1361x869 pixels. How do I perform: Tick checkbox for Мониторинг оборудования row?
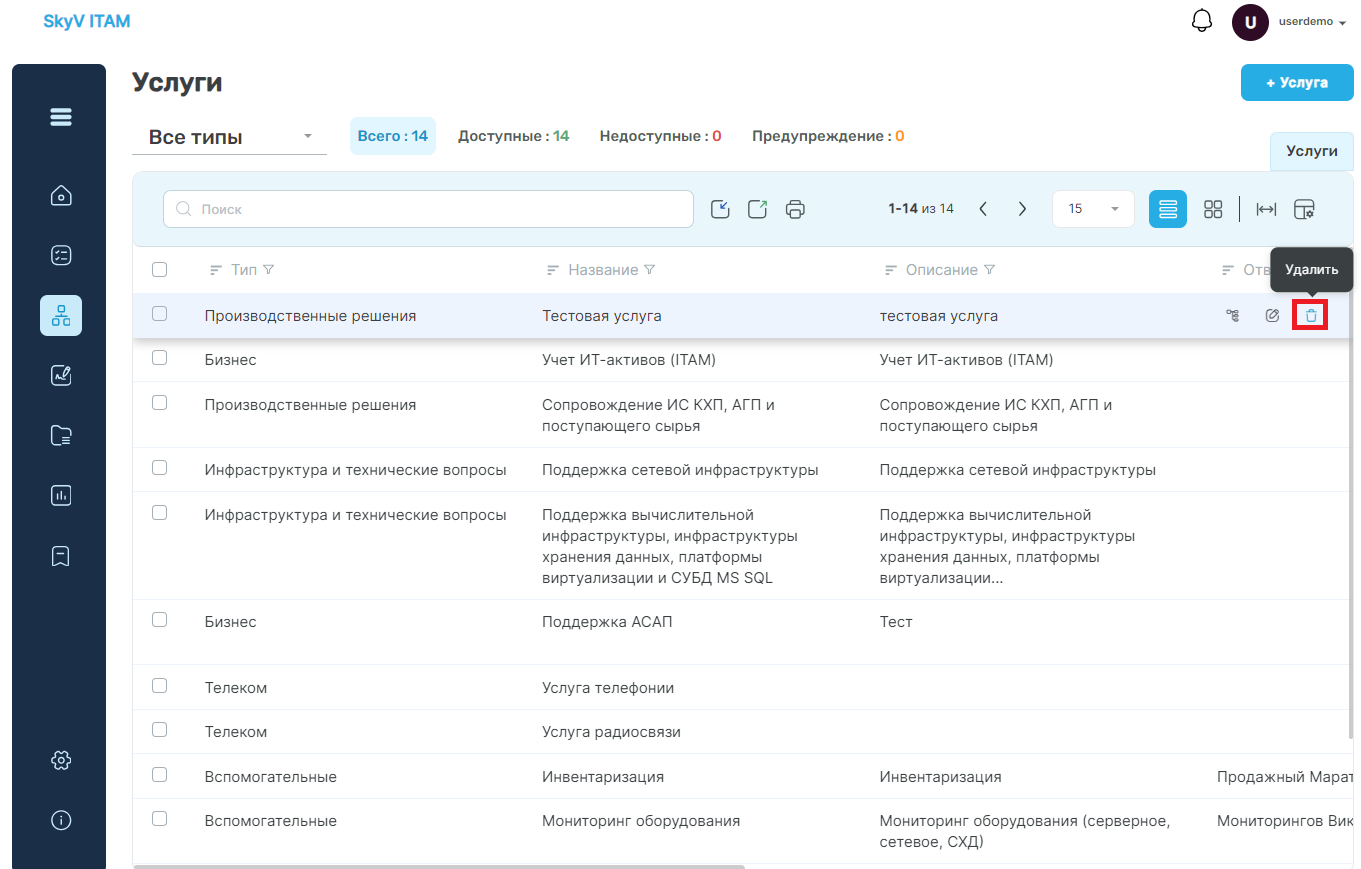pyautogui.click(x=159, y=818)
